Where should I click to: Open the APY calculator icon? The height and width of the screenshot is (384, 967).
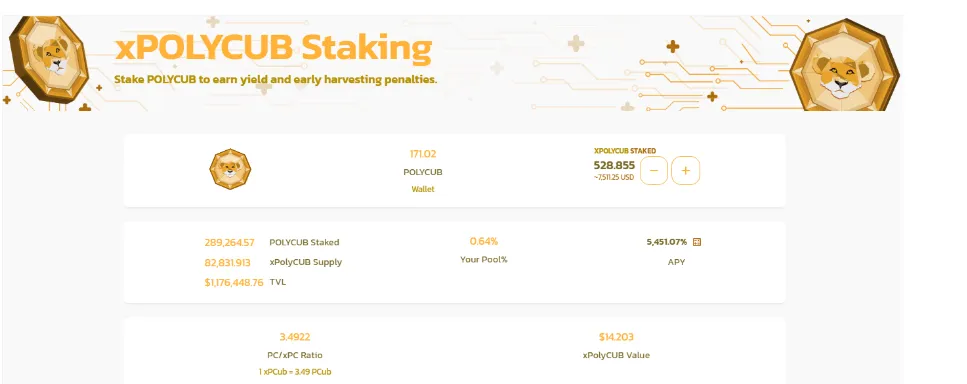[x=697, y=242]
